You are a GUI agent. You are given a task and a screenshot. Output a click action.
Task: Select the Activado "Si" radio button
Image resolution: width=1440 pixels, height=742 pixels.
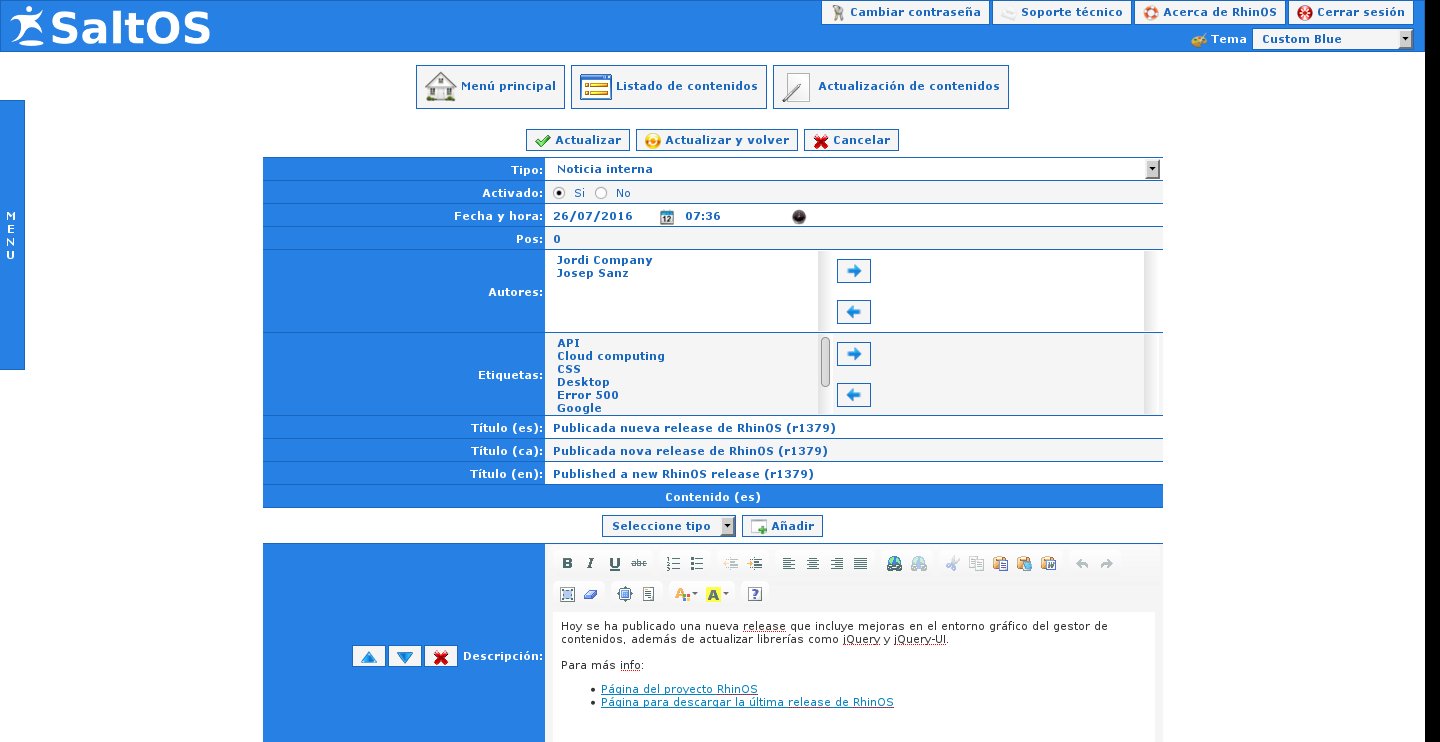pos(559,193)
